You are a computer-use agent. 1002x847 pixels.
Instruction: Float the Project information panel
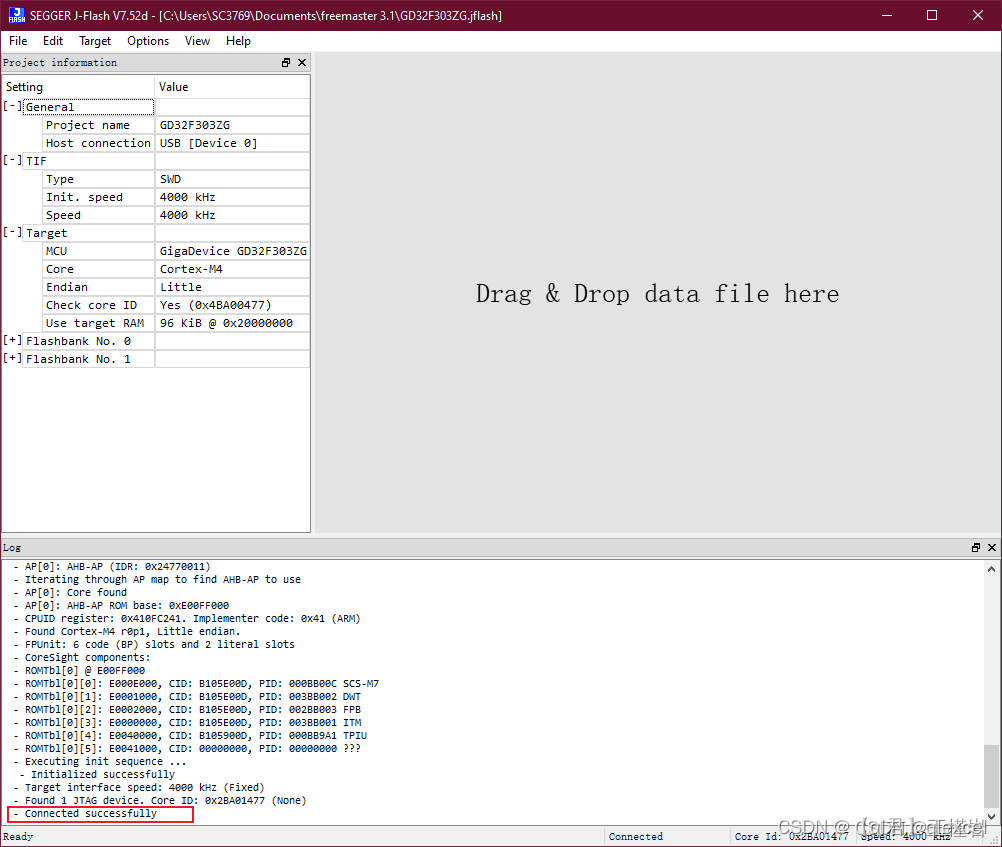point(286,63)
